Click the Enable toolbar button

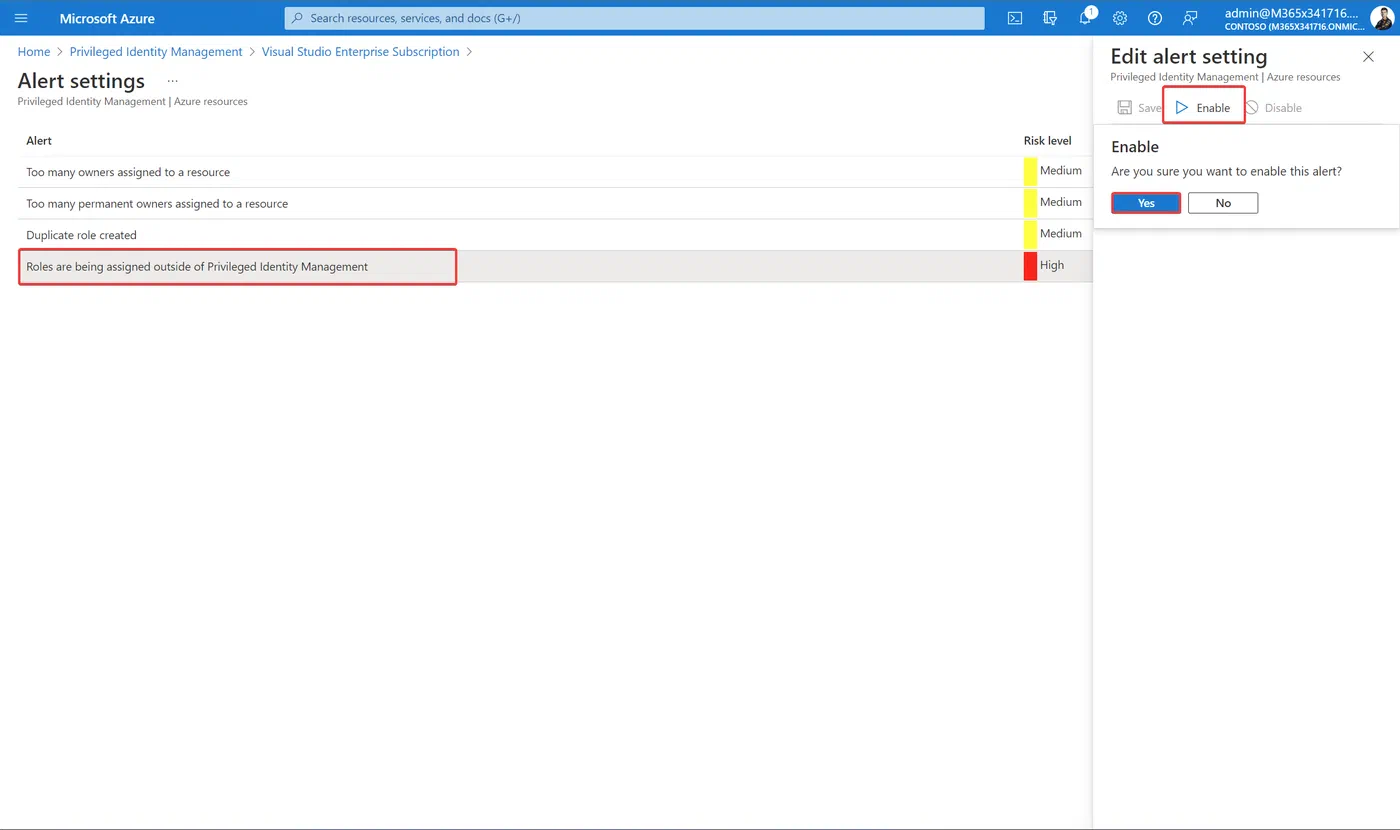point(1203,107)
